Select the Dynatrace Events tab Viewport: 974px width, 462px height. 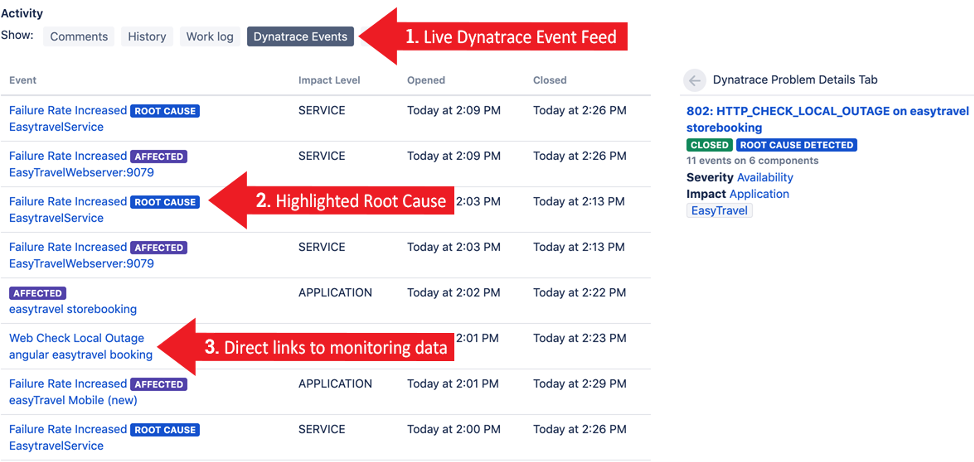pyautogui.click(x=300, y=37)
